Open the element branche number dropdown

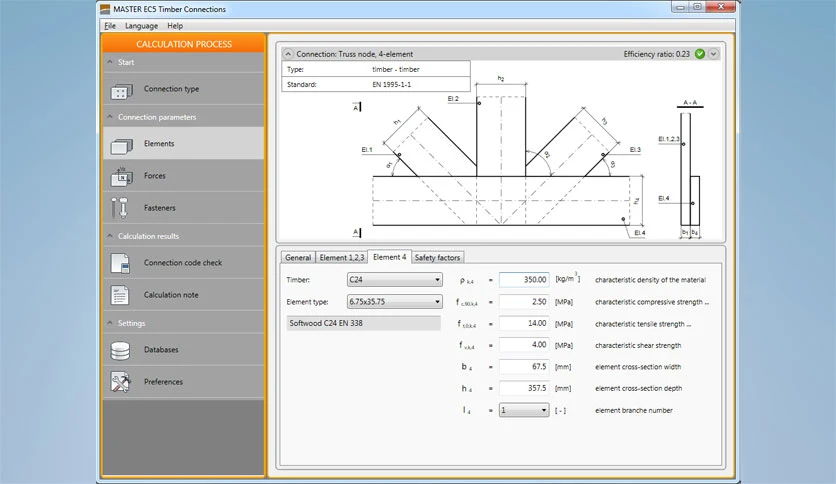coord(524,410)
